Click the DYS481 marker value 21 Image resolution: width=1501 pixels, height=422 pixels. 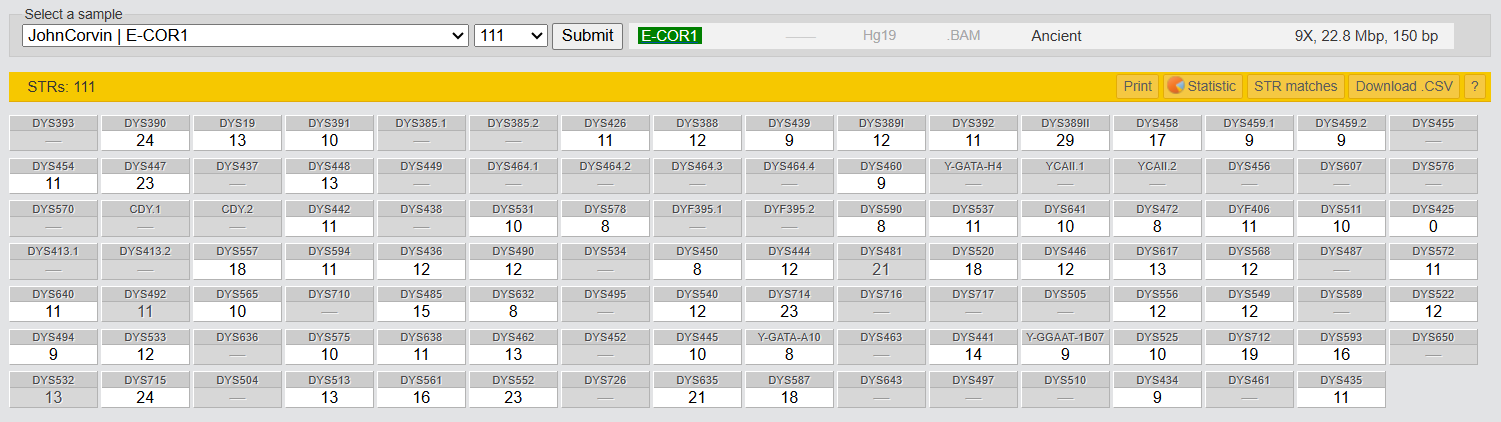click(x=881, y=270)
